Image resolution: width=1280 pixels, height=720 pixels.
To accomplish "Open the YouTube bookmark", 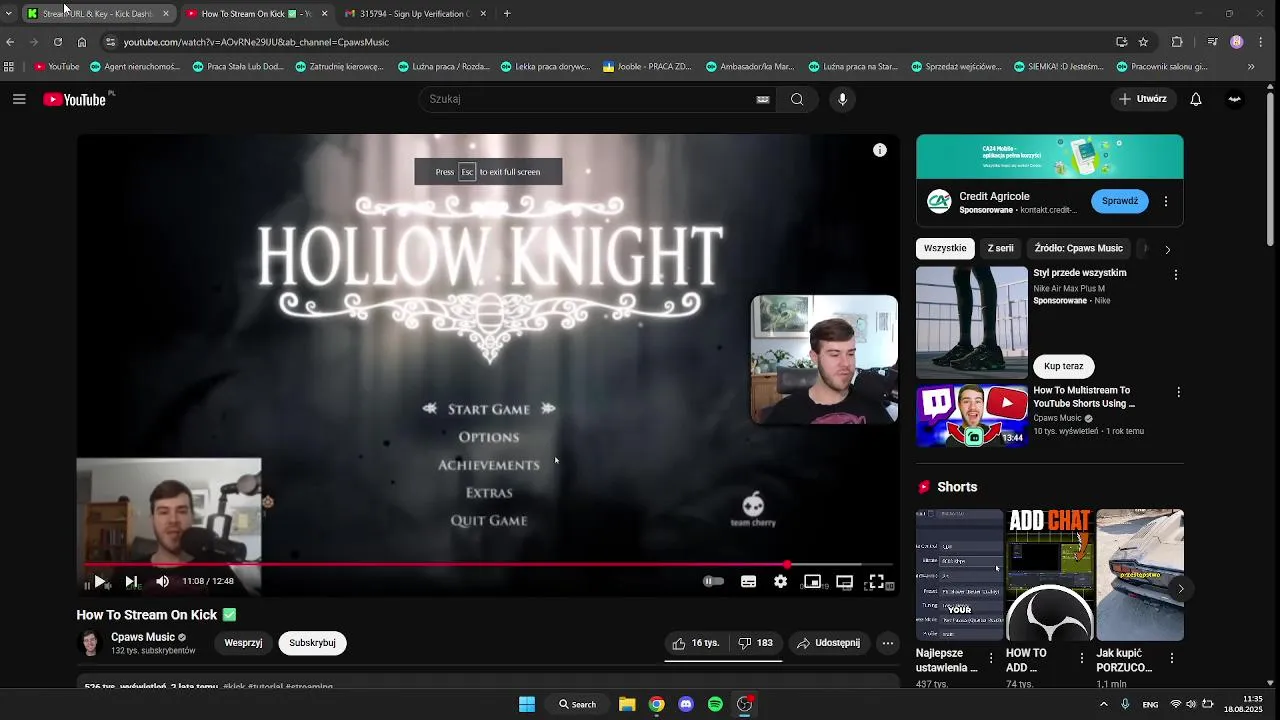I will click(x=57, y=67).
